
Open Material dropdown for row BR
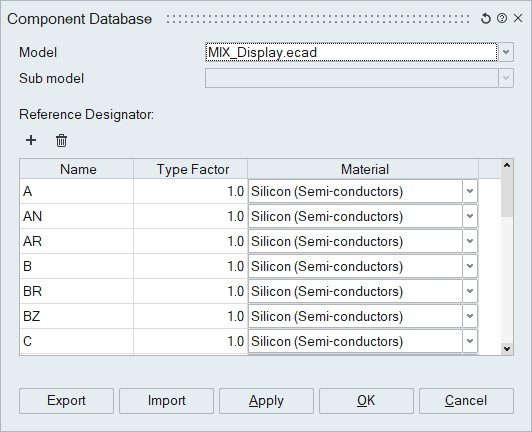pyautogui.click(x=470, y=291)
